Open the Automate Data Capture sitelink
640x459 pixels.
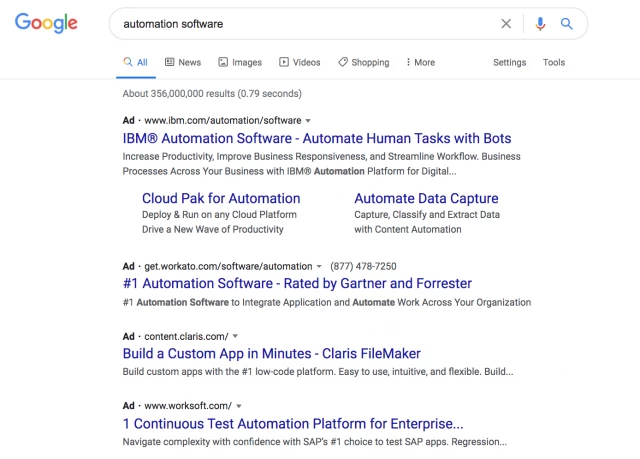(426, 198)
